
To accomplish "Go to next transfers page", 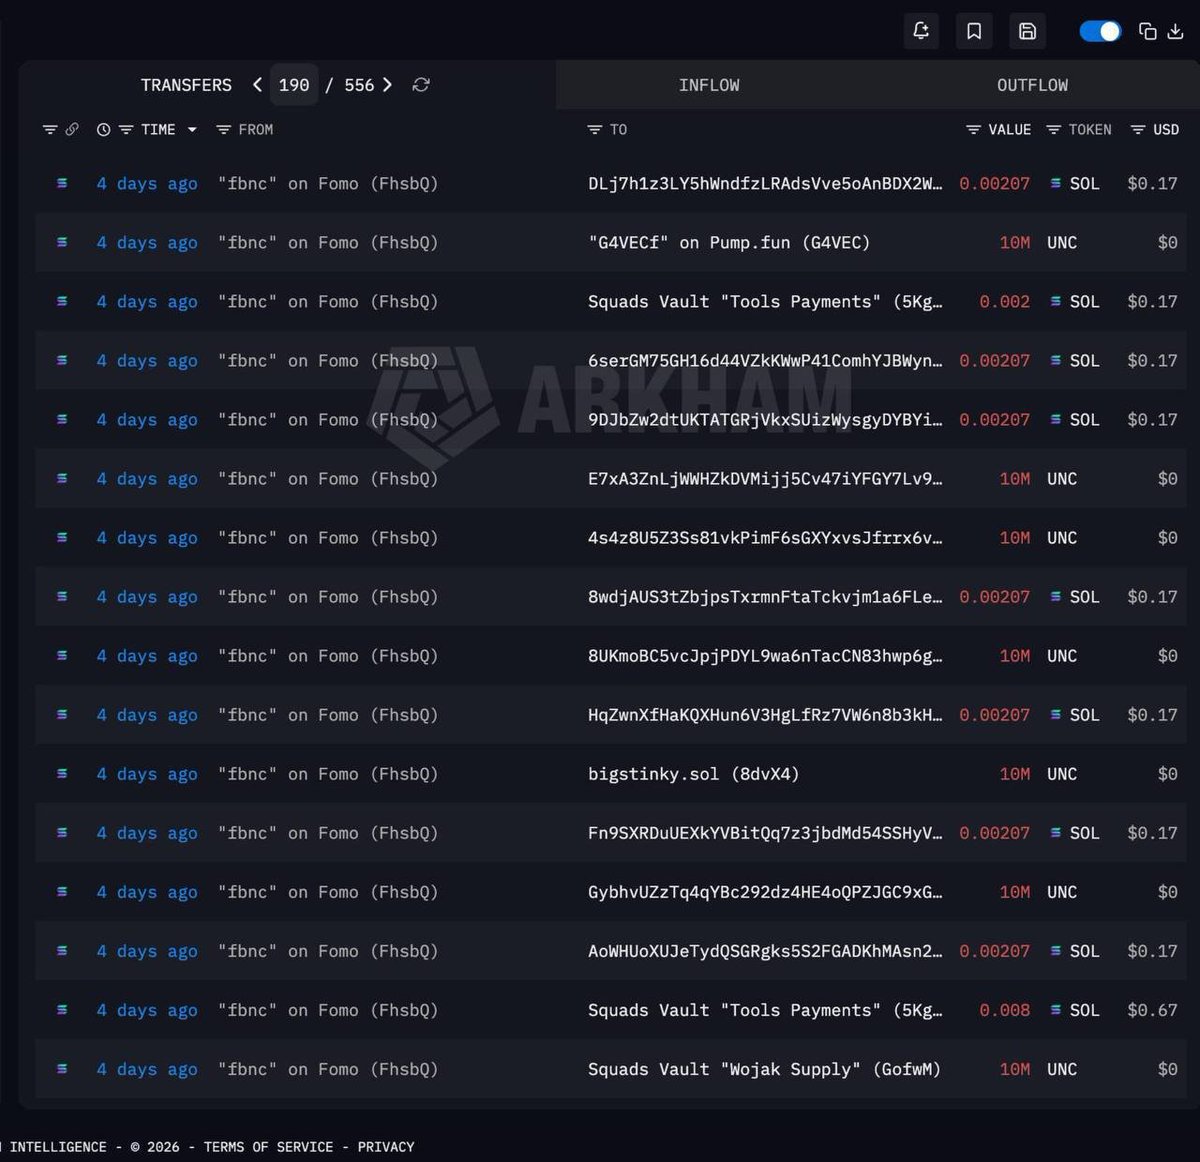I will pos(388,85).
